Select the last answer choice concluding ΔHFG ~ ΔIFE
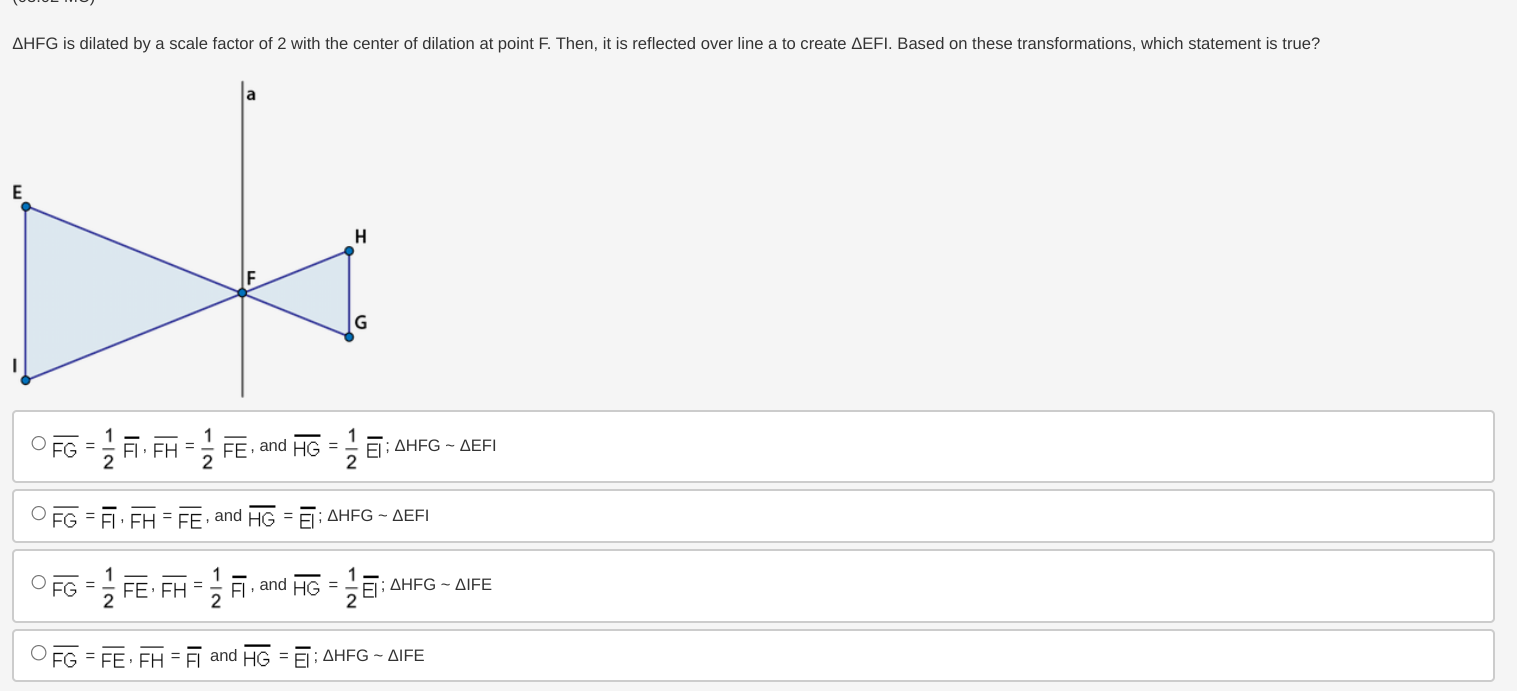 point(38,651)
